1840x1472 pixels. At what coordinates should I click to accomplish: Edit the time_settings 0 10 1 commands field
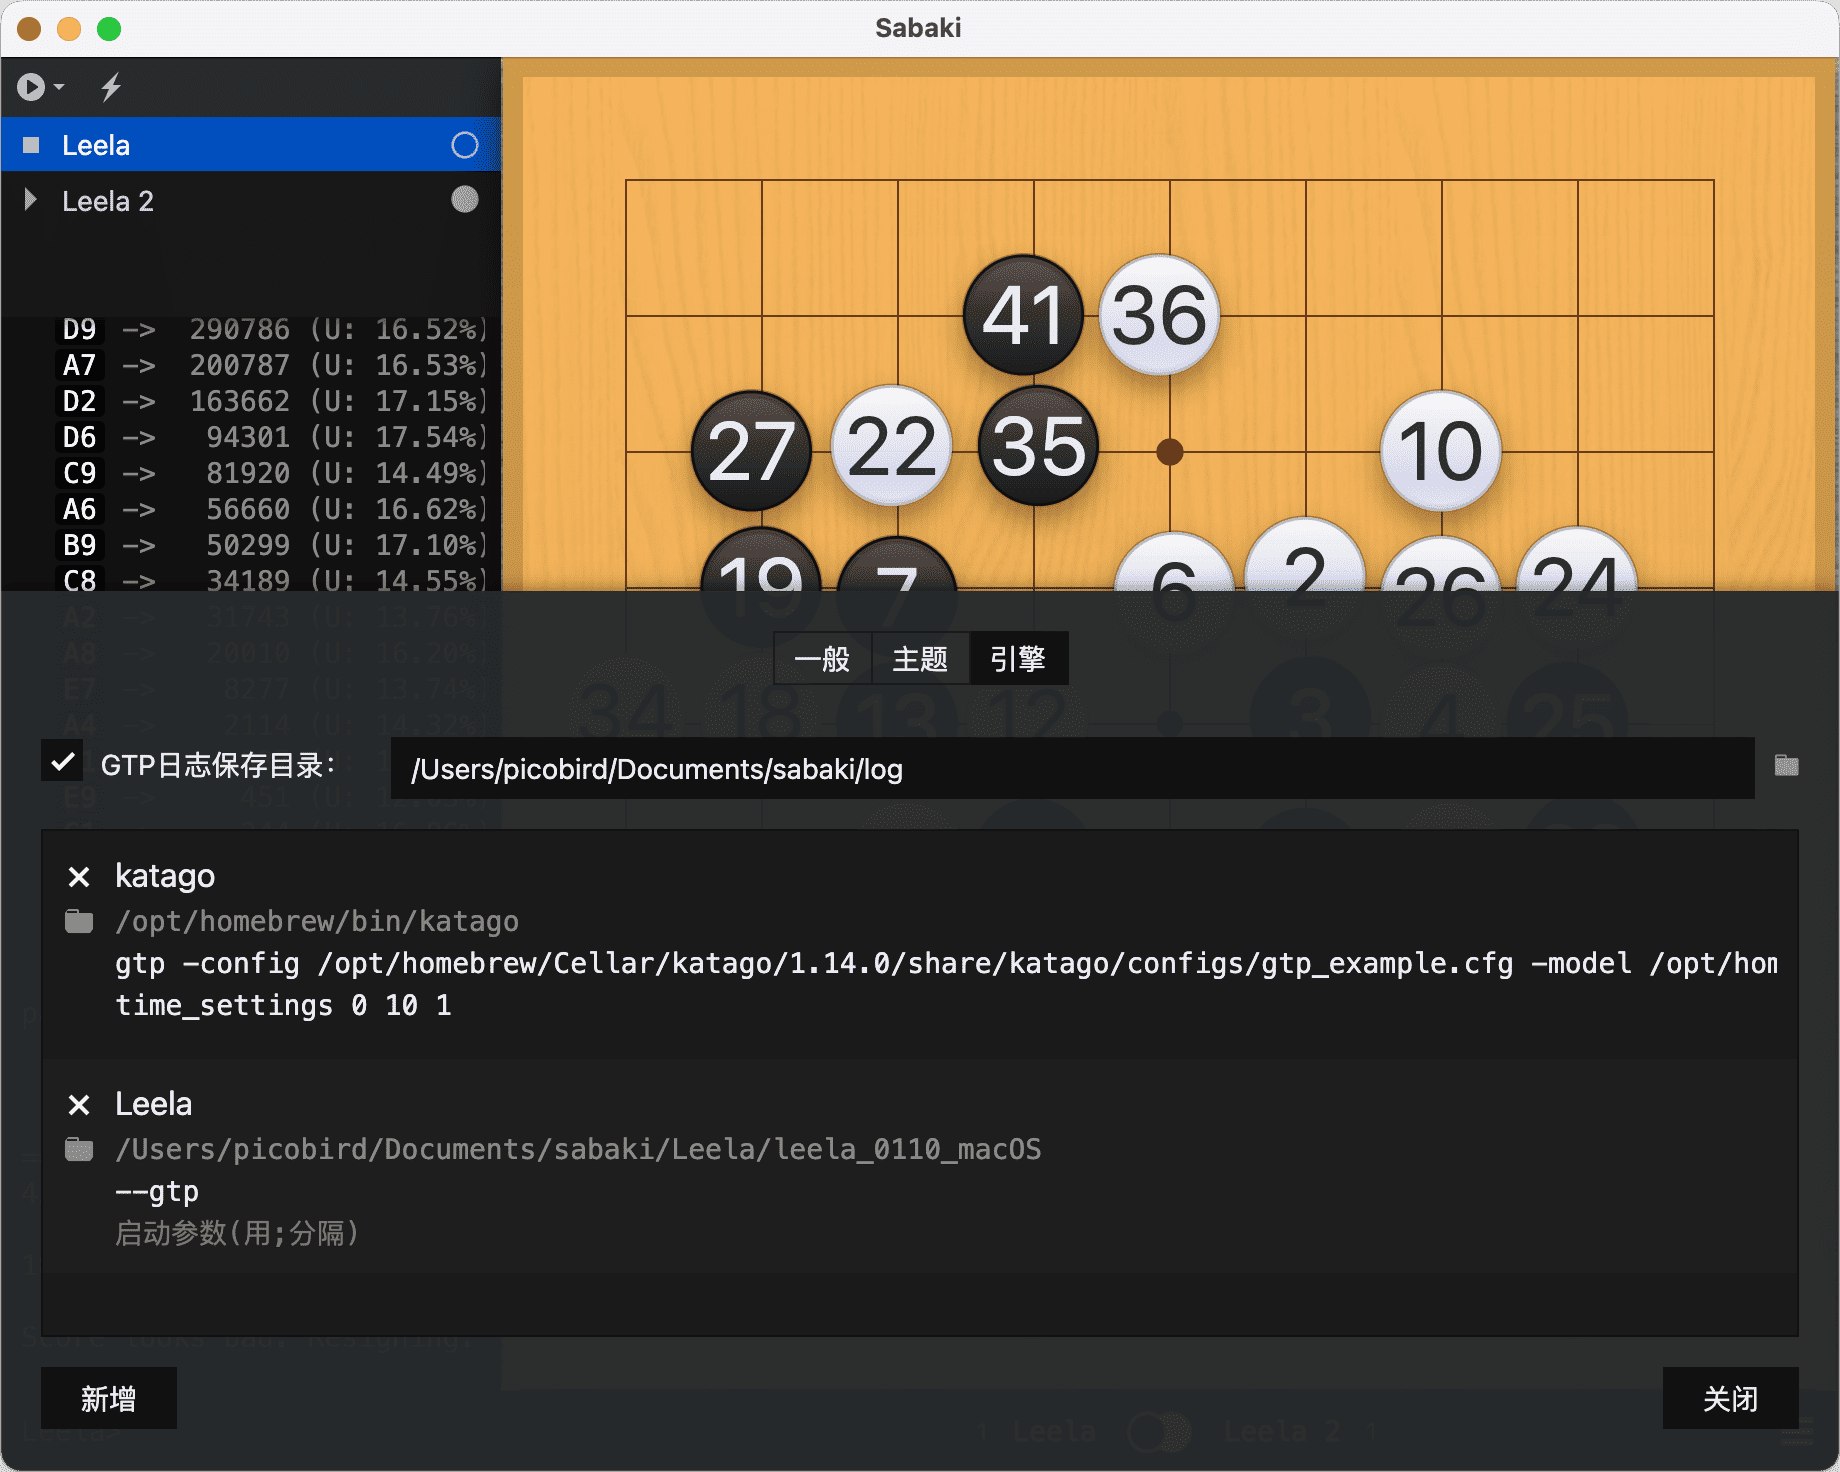(x=946, y=1005)
